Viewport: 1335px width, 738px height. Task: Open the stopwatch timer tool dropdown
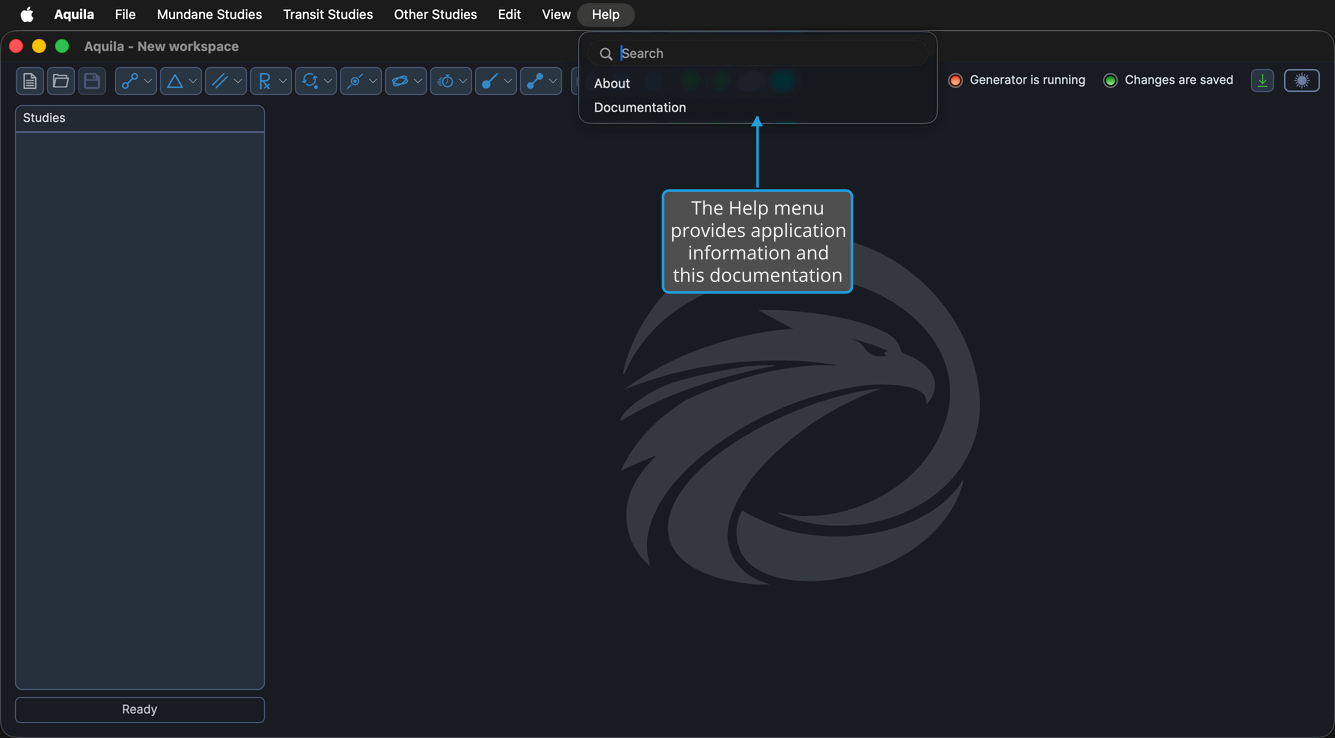point(451,81)
